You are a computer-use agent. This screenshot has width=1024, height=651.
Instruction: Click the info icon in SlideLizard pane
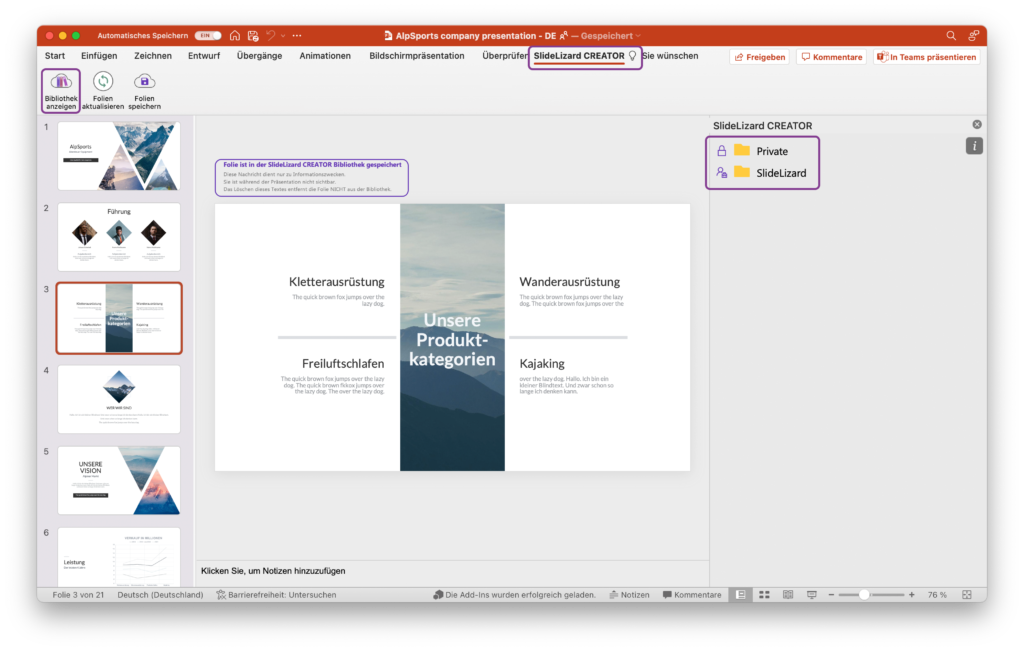point(974,146)
